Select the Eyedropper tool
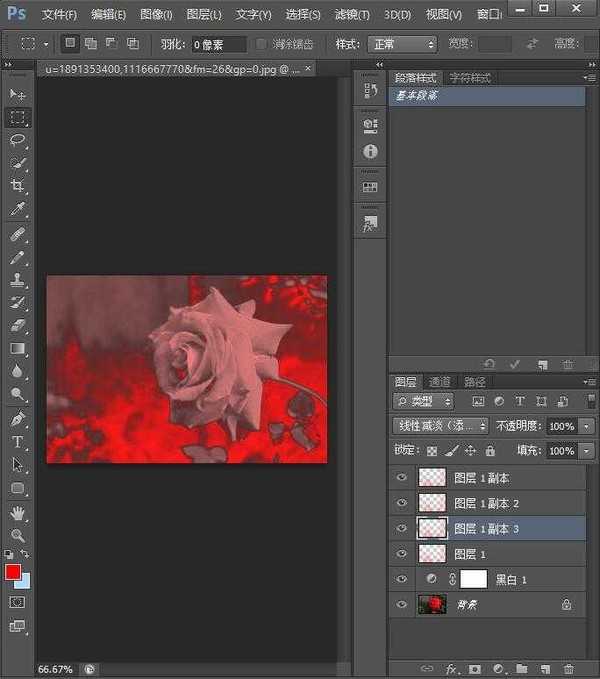 (x=18, y=210)
